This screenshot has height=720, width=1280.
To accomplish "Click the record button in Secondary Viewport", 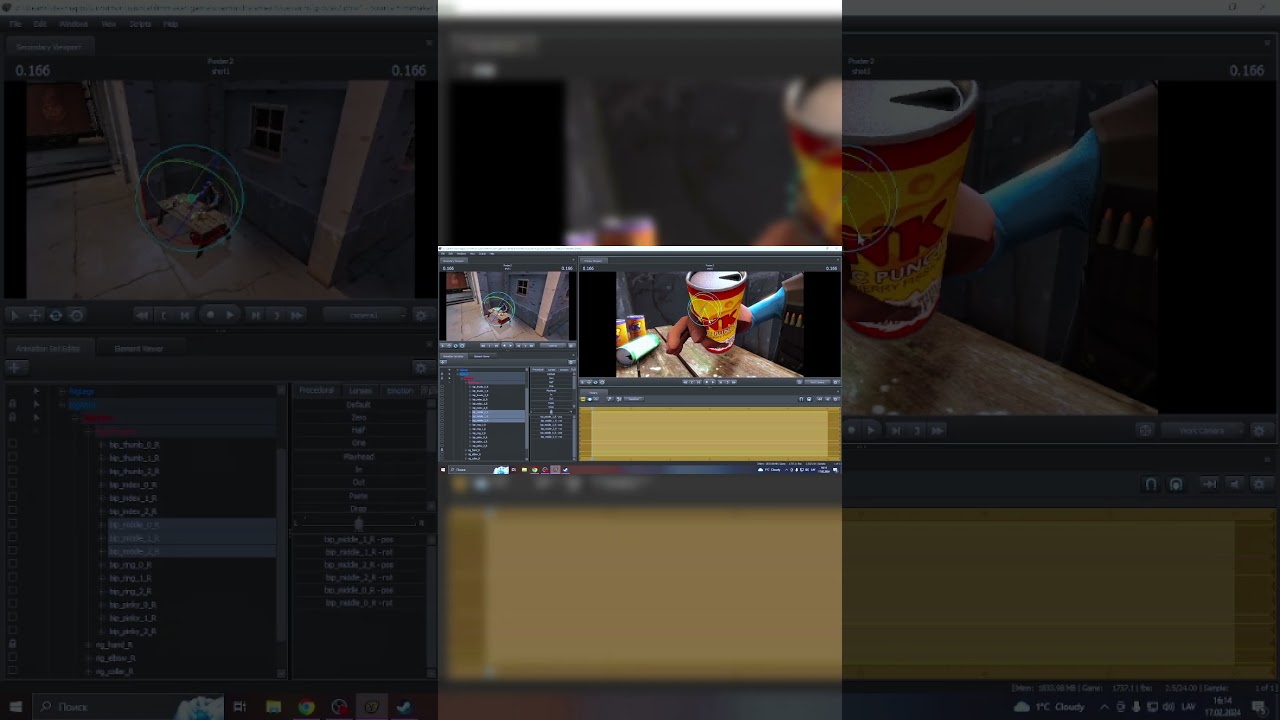I will pos(210,315).
